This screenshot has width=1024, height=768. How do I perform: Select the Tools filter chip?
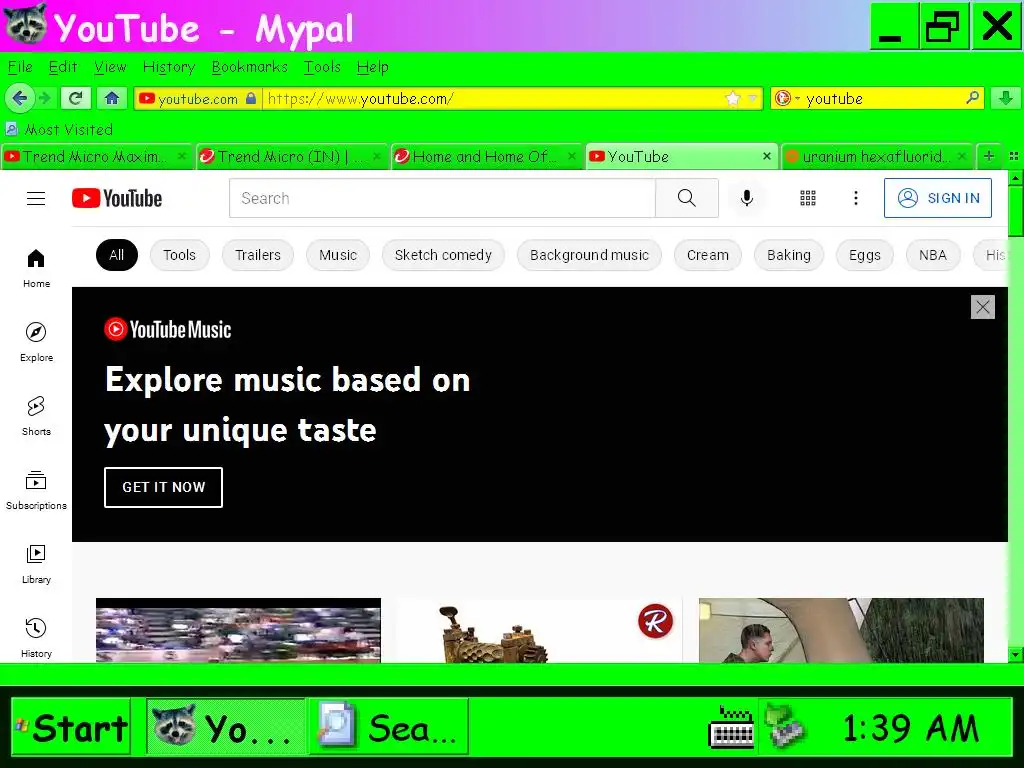click(180, 255)
